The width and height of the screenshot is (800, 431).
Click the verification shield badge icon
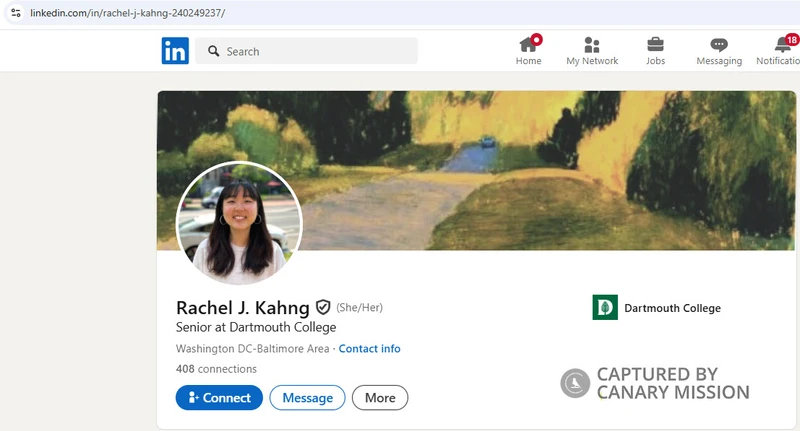pos(323,307)
